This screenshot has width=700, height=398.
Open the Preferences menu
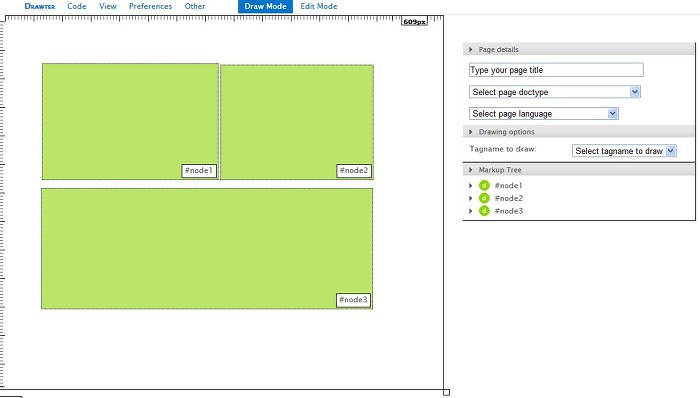point(150,6)
